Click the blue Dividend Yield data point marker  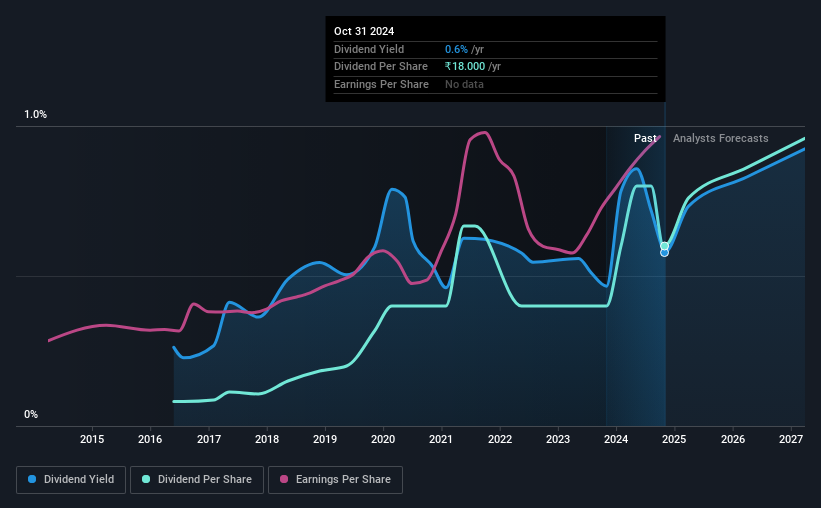[x=664, y=253]
